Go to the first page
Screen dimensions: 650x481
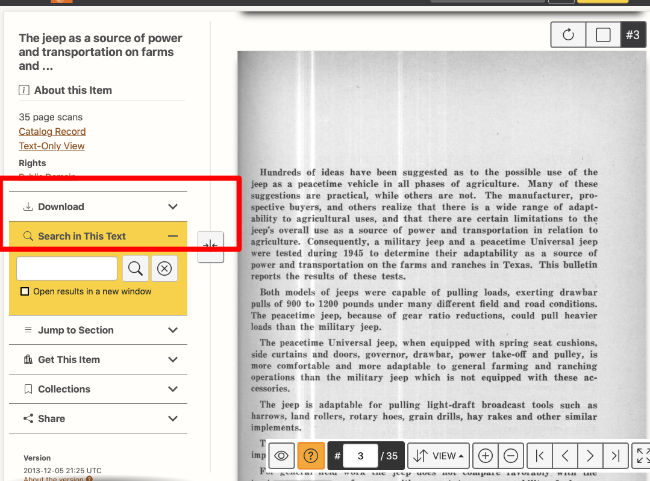[540, 455]
